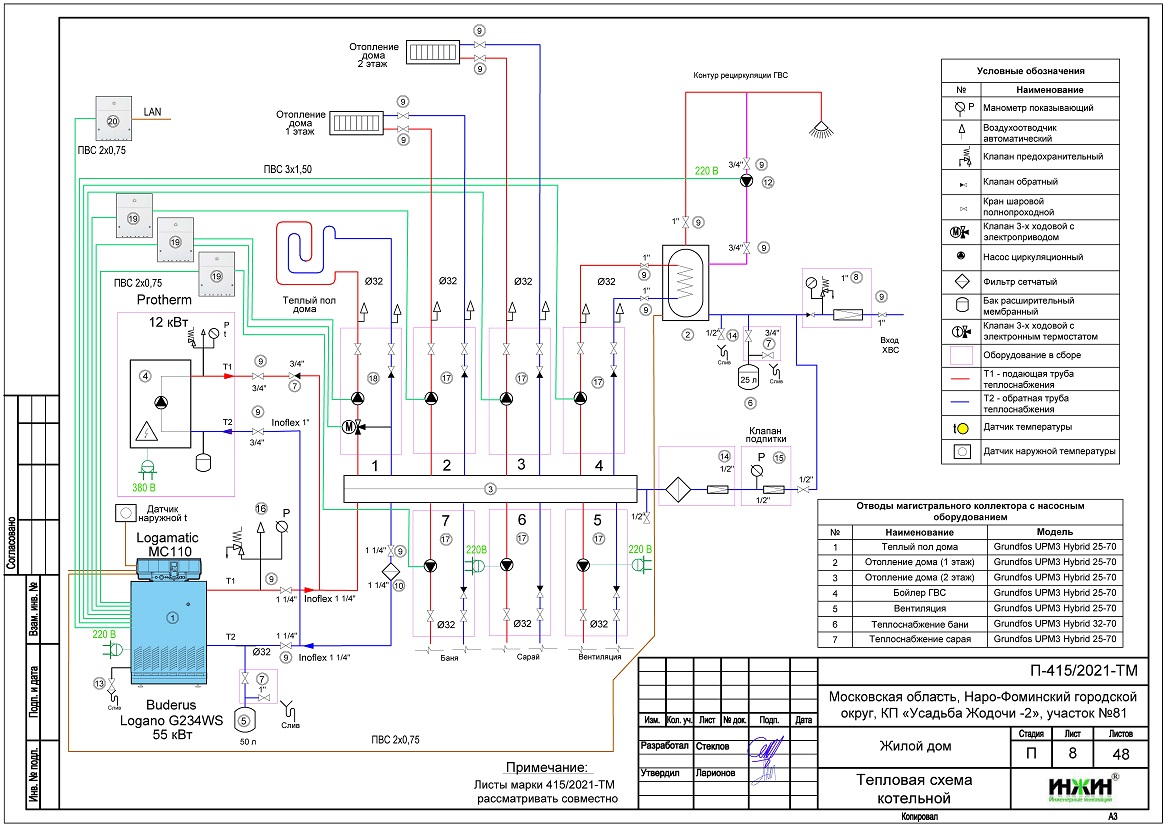Click the pump symbol inside Protherm boiler
Image resolution: width=1166 pixels, height=824 pixels.
[x=160, y=401]
